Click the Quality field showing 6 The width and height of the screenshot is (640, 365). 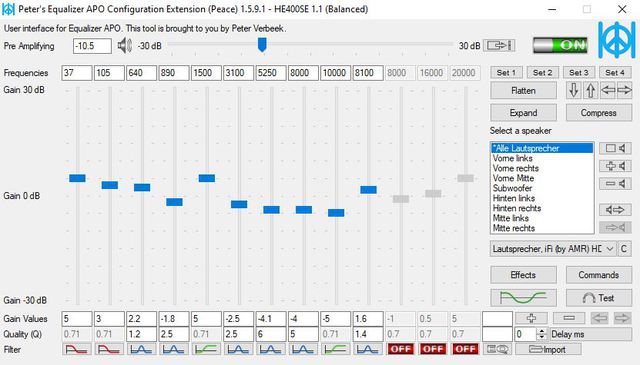click(x=271, y=334)
